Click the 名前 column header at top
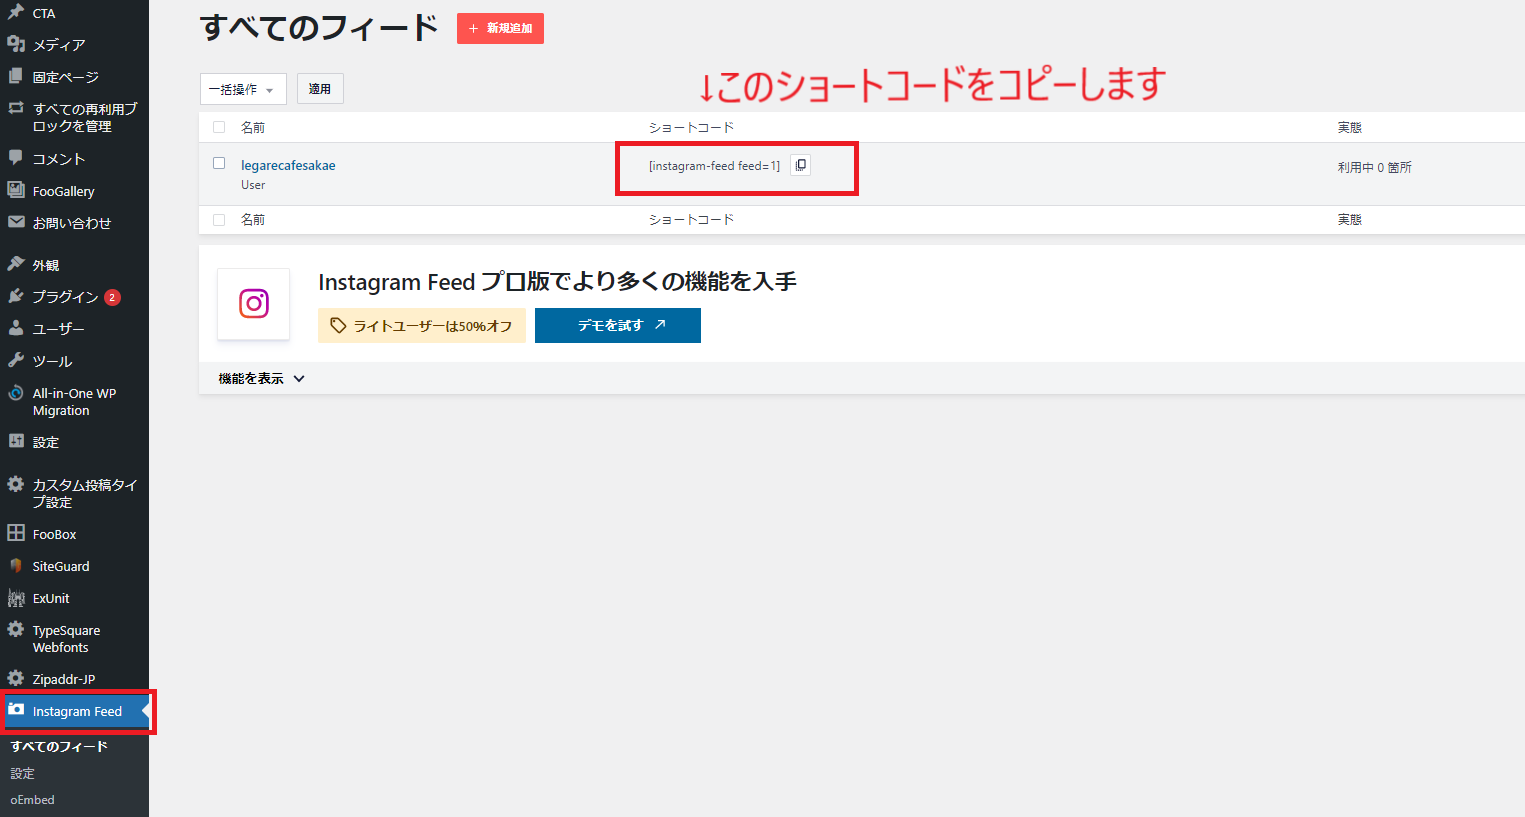Image resolution: width=1525 pixels, height=817 pixels. [252, 127]
